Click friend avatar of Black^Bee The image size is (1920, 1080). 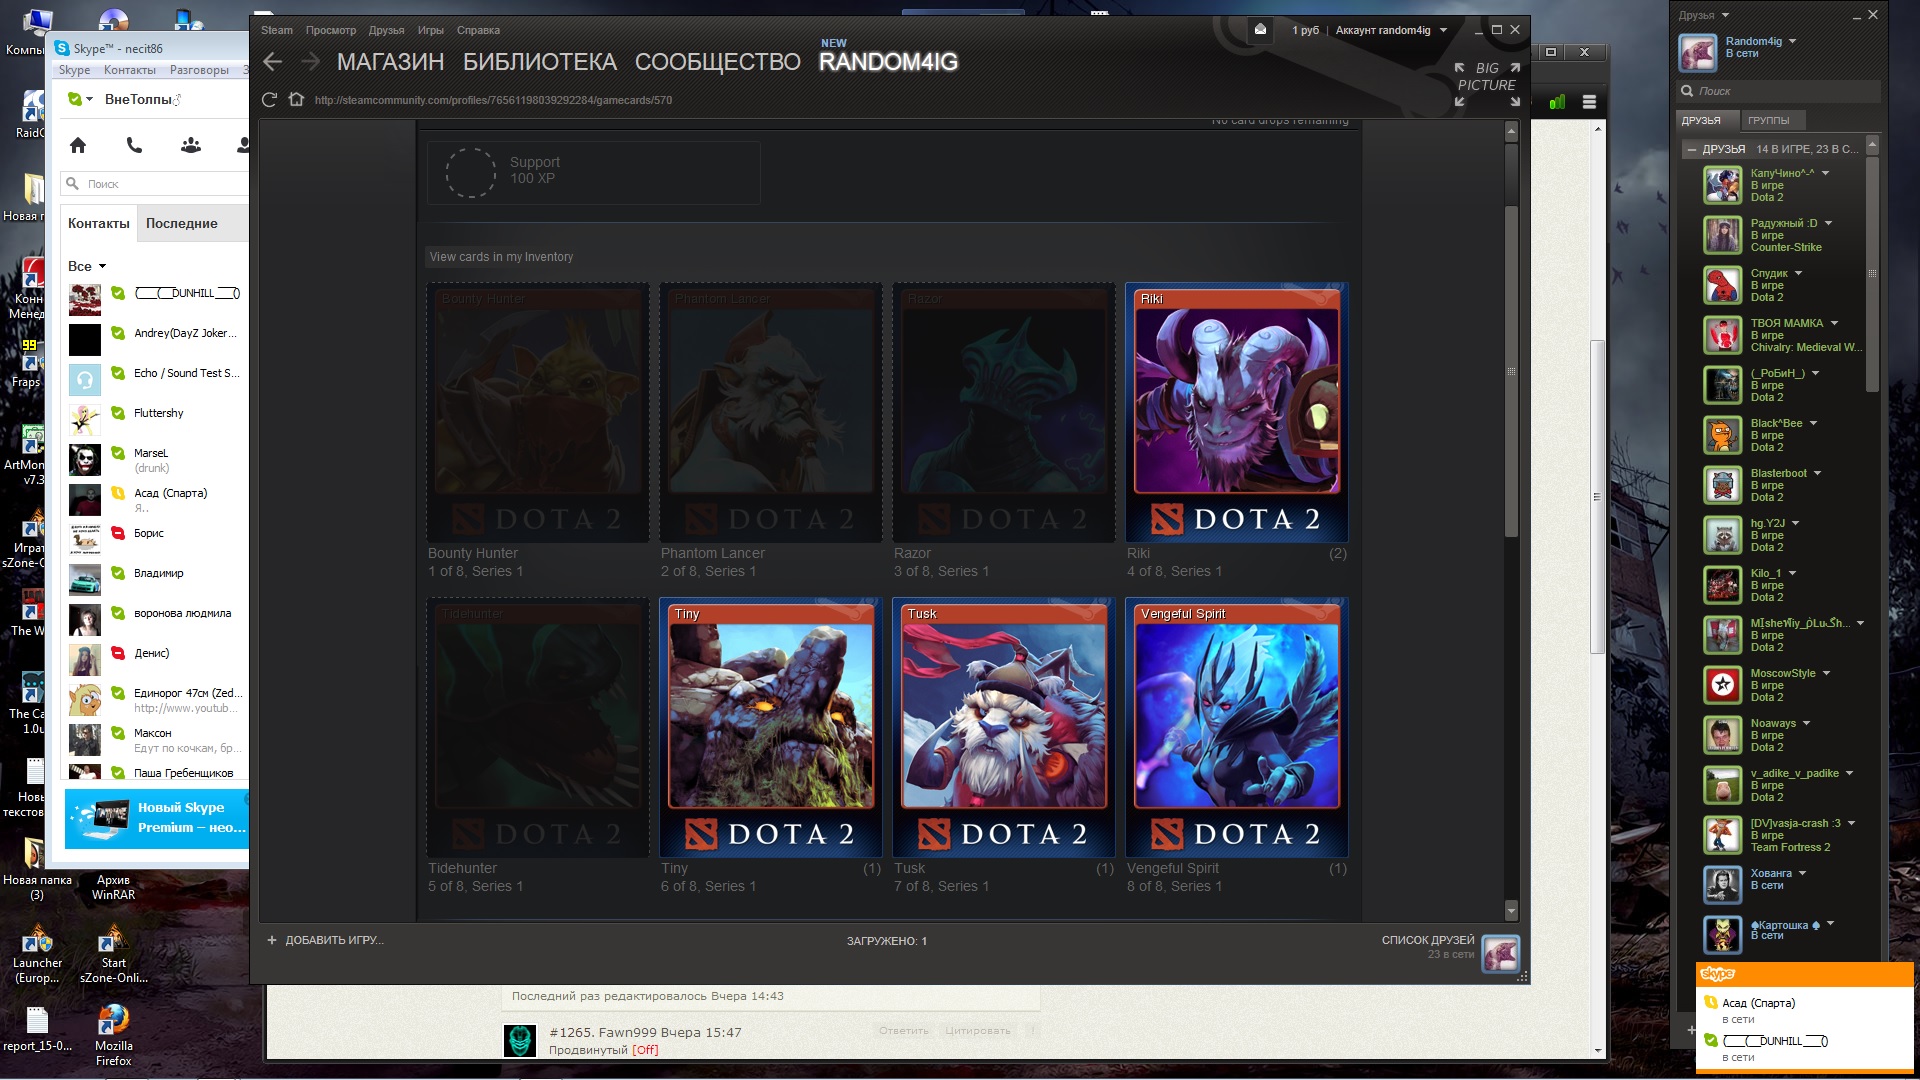(1722, 435)
